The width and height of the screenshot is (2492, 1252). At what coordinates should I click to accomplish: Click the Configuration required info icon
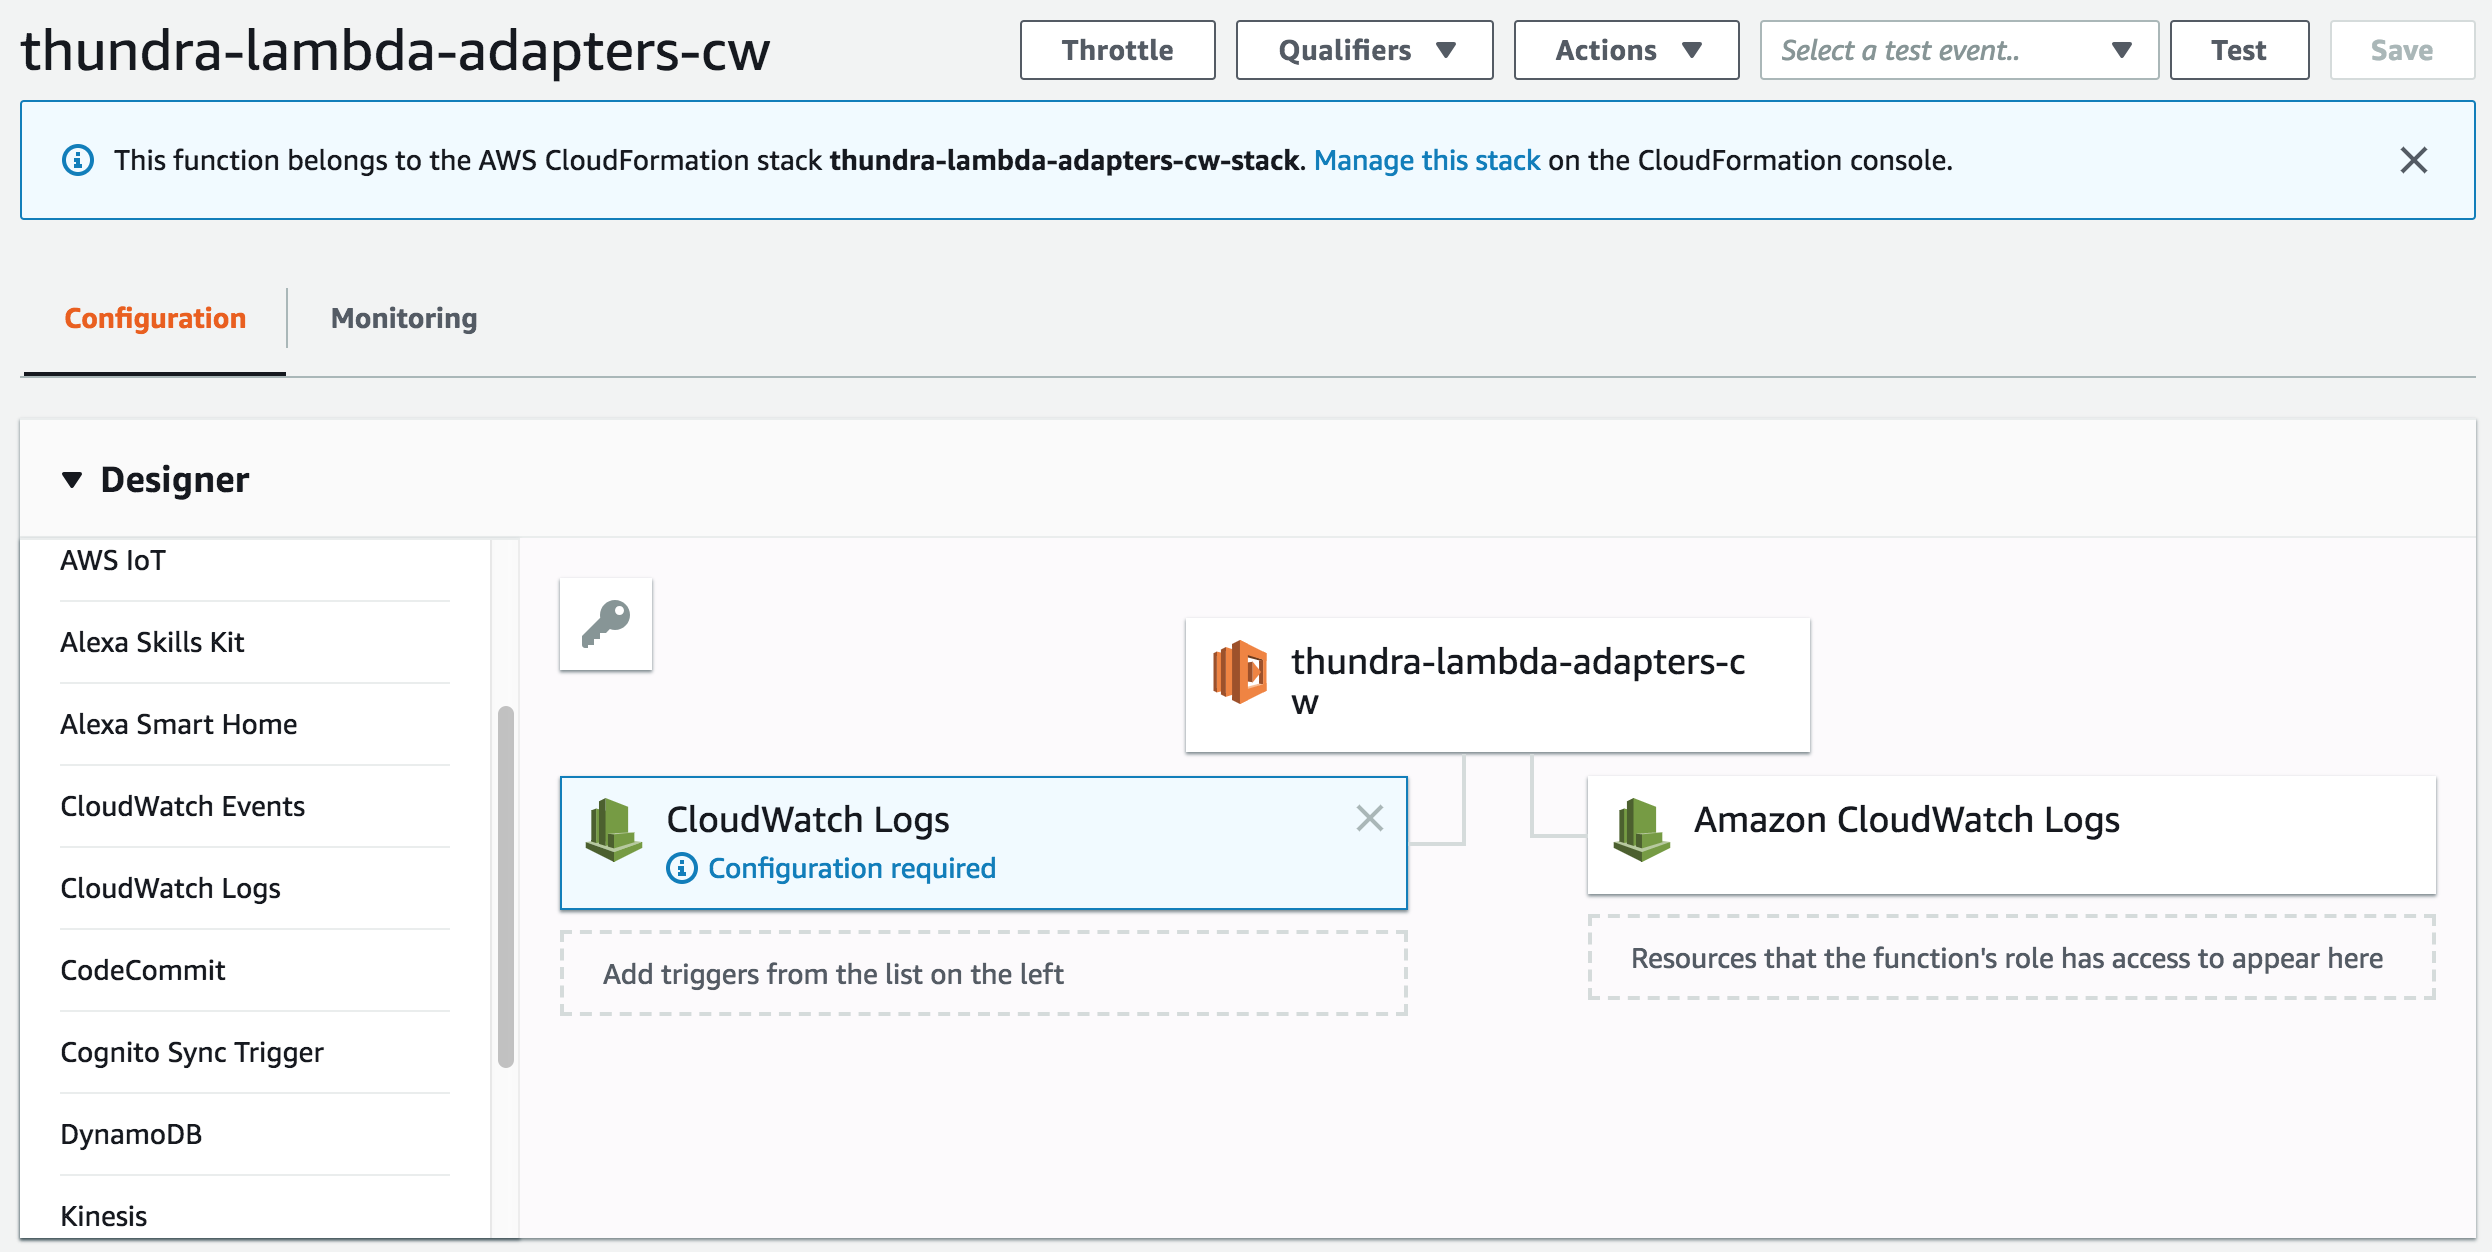[681, 868]
